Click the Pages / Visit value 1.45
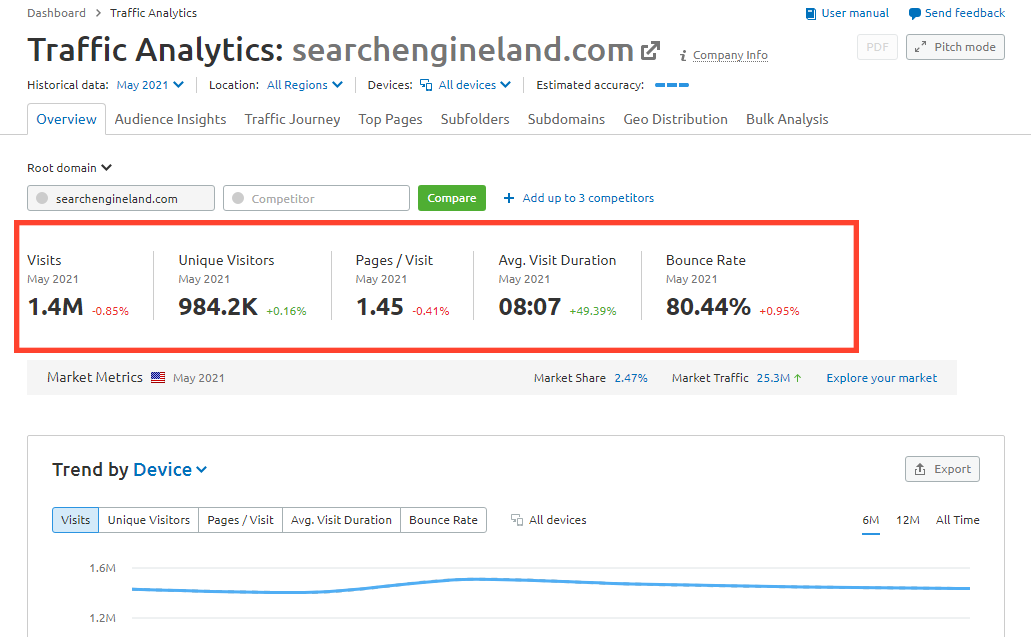The height and width of the screenshot is (637, 1031). (x=379, y=307)
